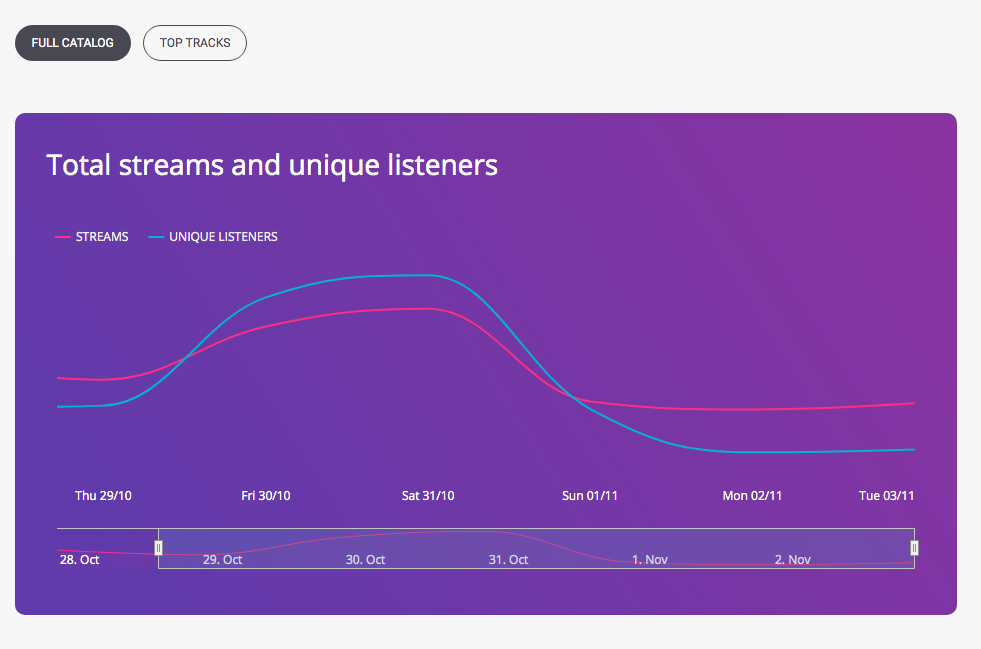Click the Sat 31/10 axis label
This screenshot has width=981, height=649.
pyautogui.click(x=428, y=496)
